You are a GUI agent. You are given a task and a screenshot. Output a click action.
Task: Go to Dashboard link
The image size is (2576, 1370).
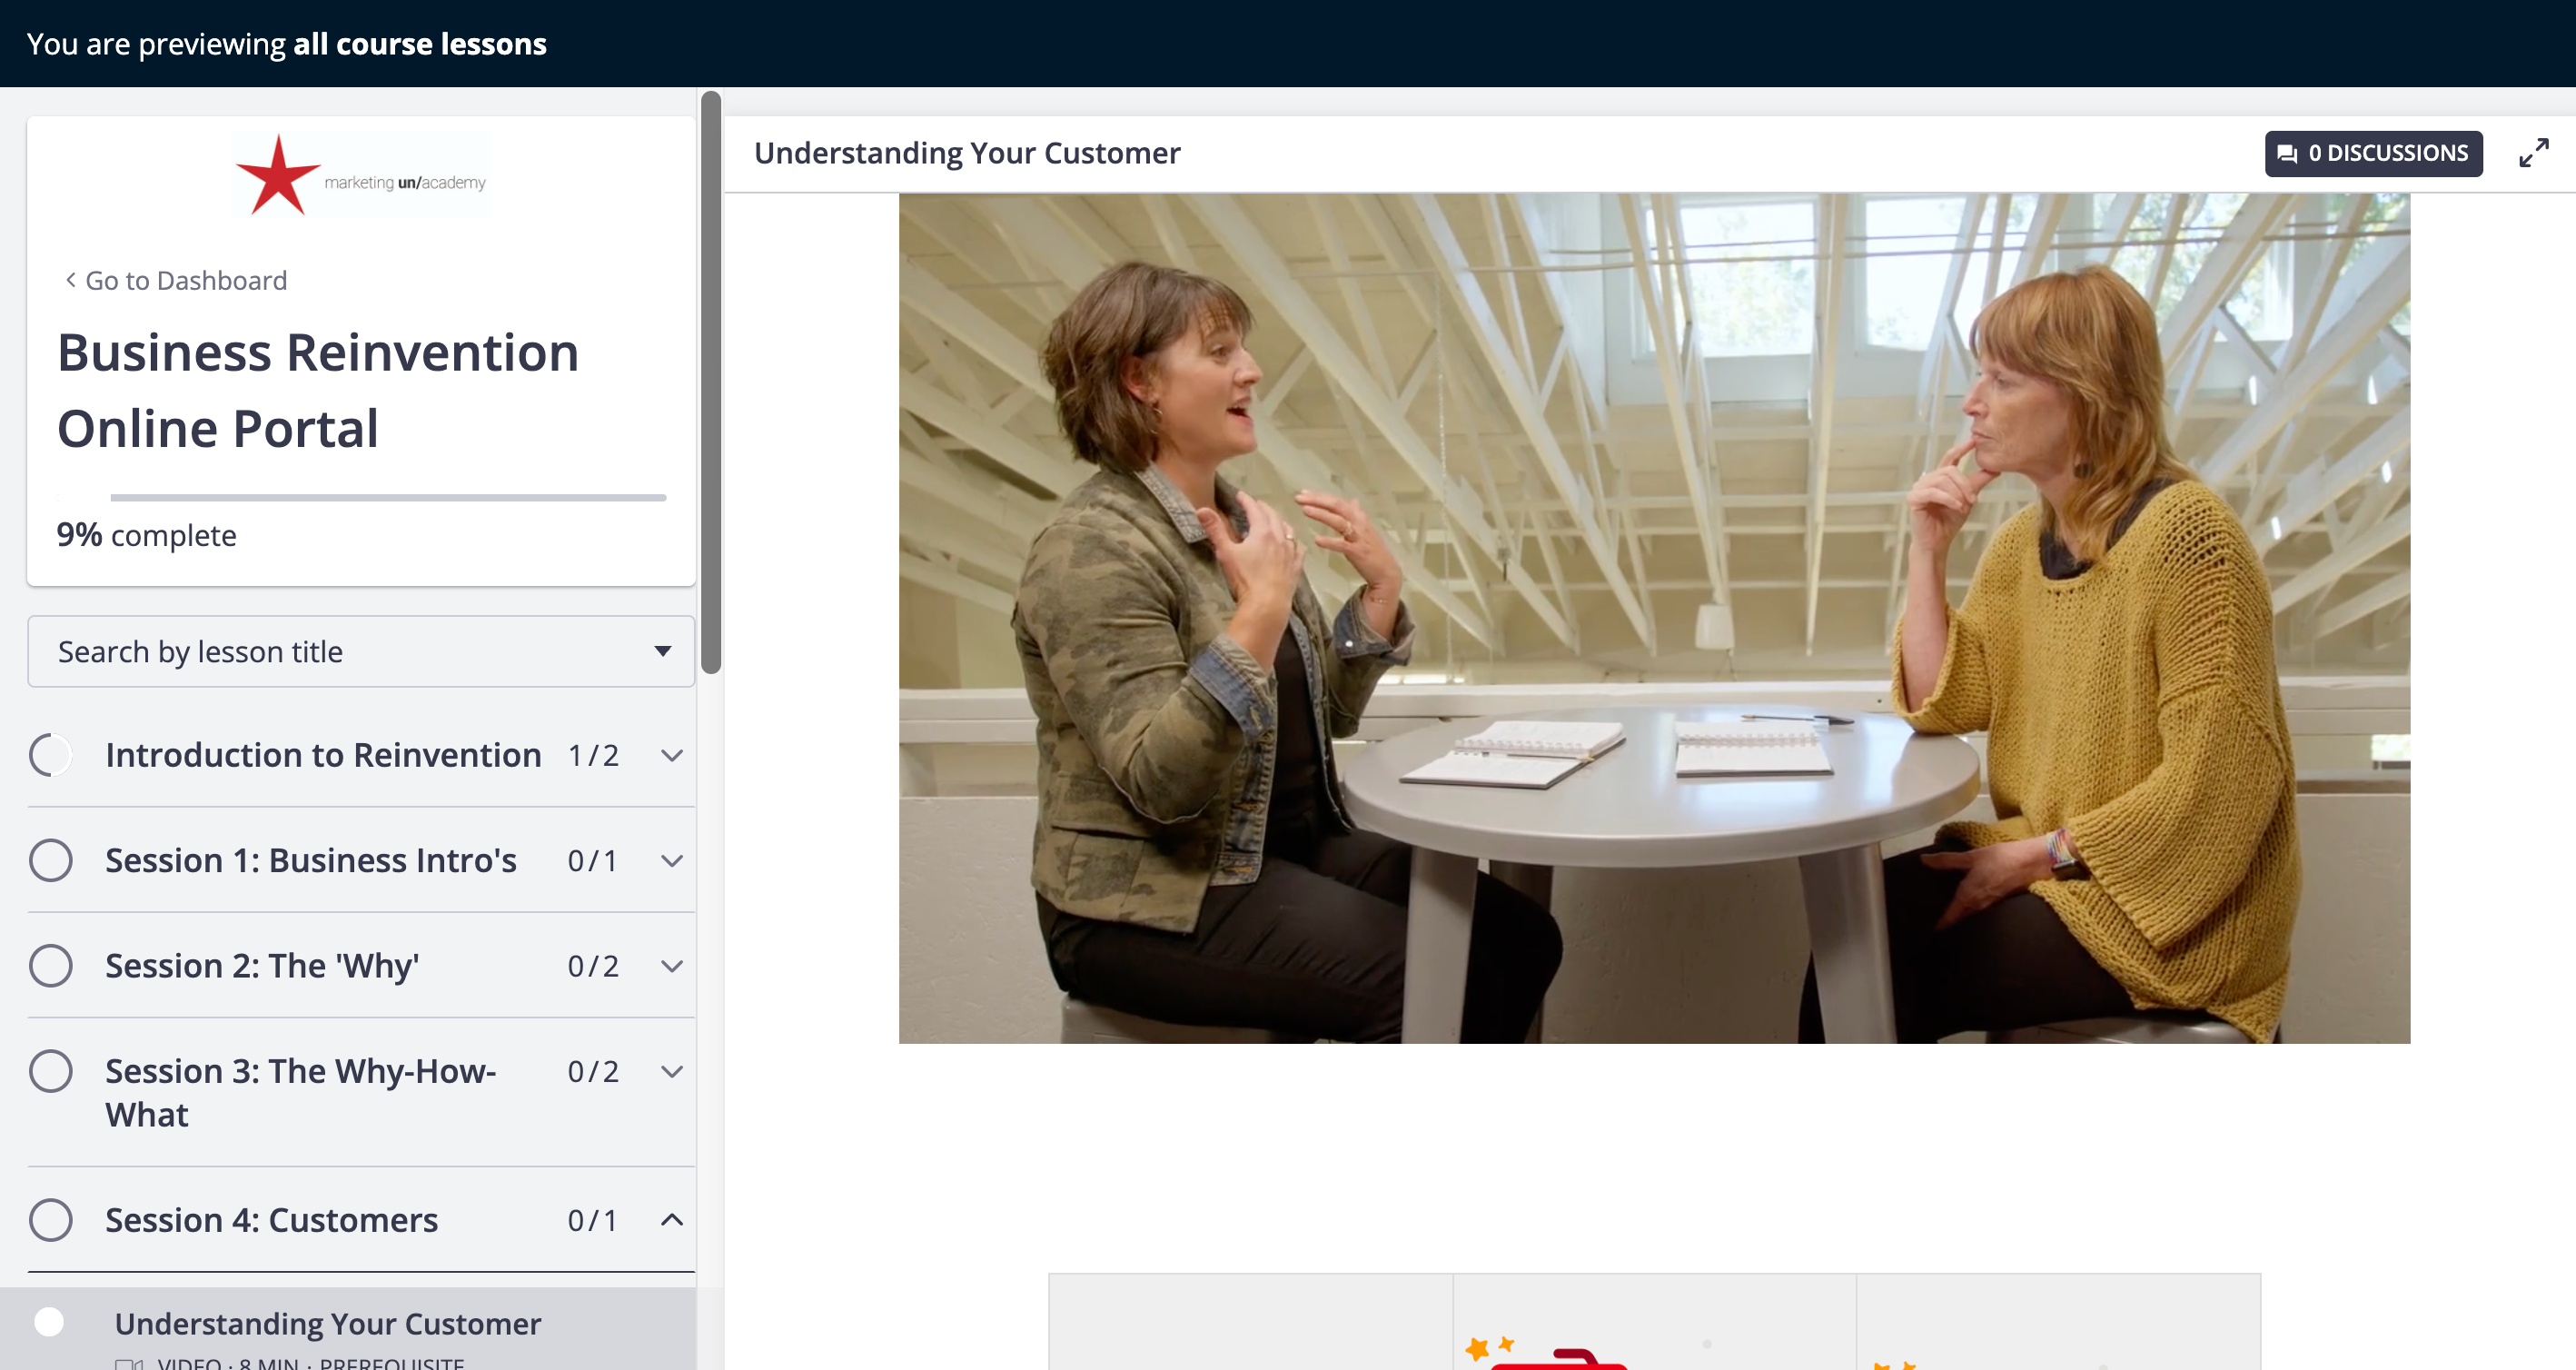tap(186, 280)
